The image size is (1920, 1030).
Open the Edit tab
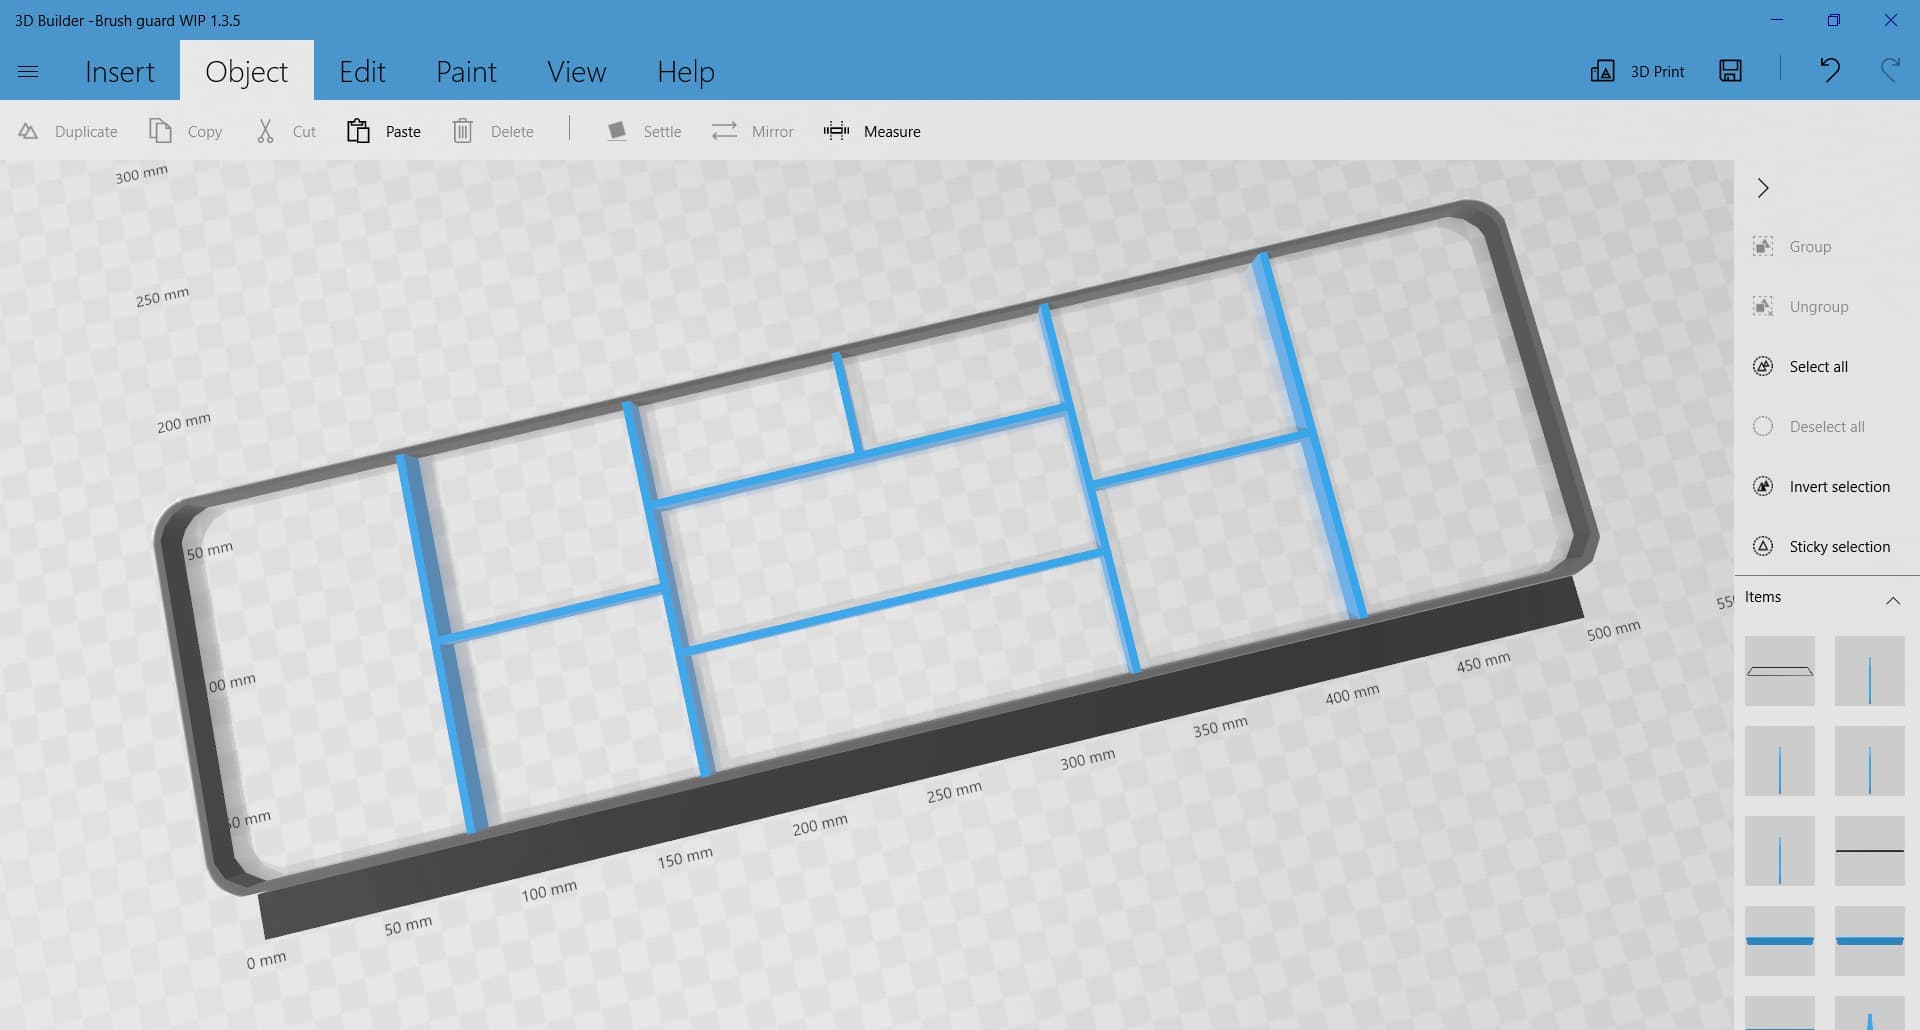click(362, 72)
